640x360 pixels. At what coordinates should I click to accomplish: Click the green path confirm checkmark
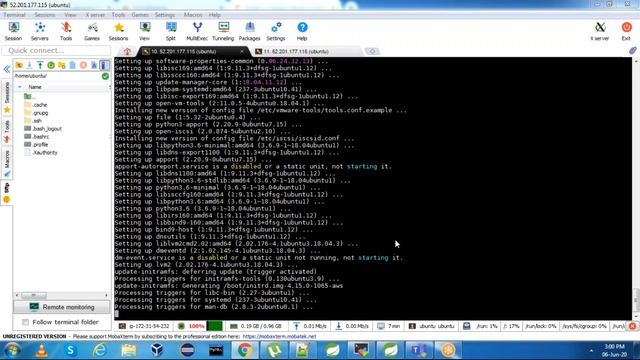(x=105, y=76)
